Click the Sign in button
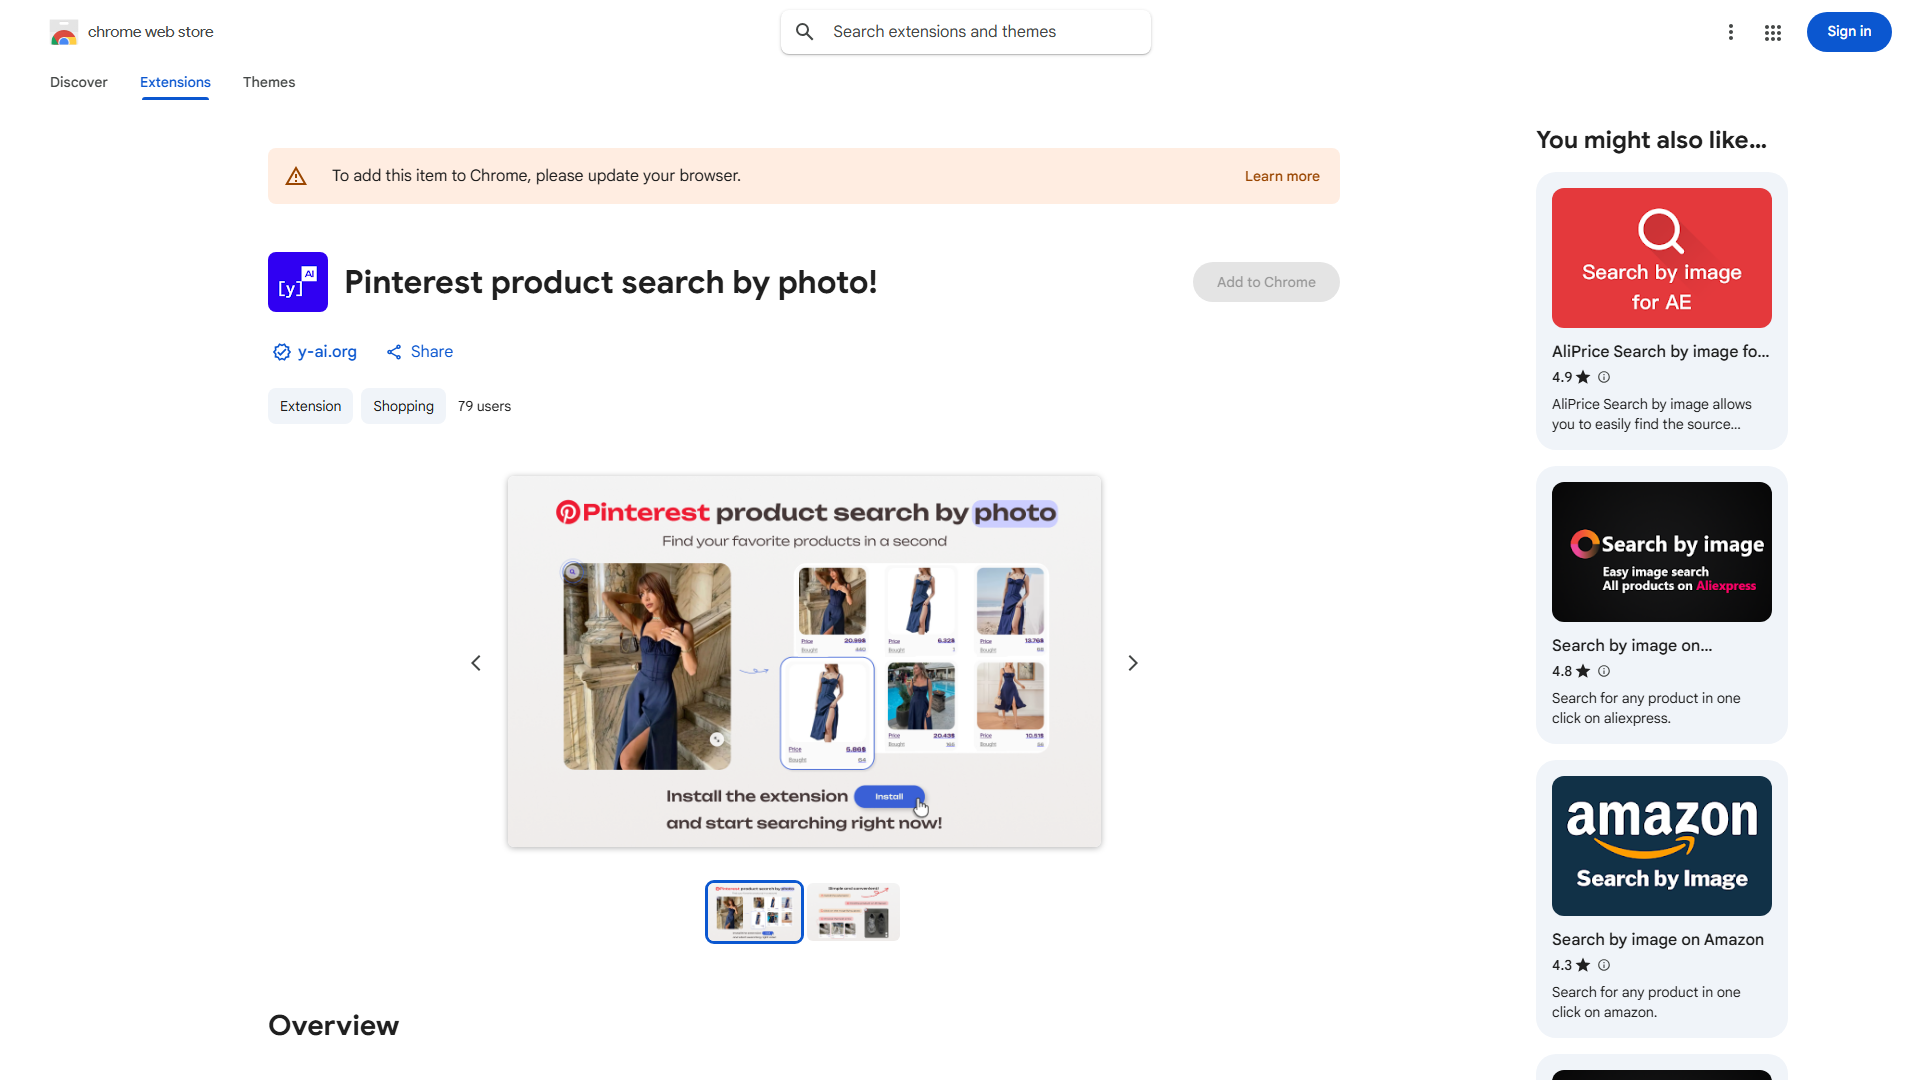The image size is (1920, 1080). pyautogui.click(x=1848, y=31)
